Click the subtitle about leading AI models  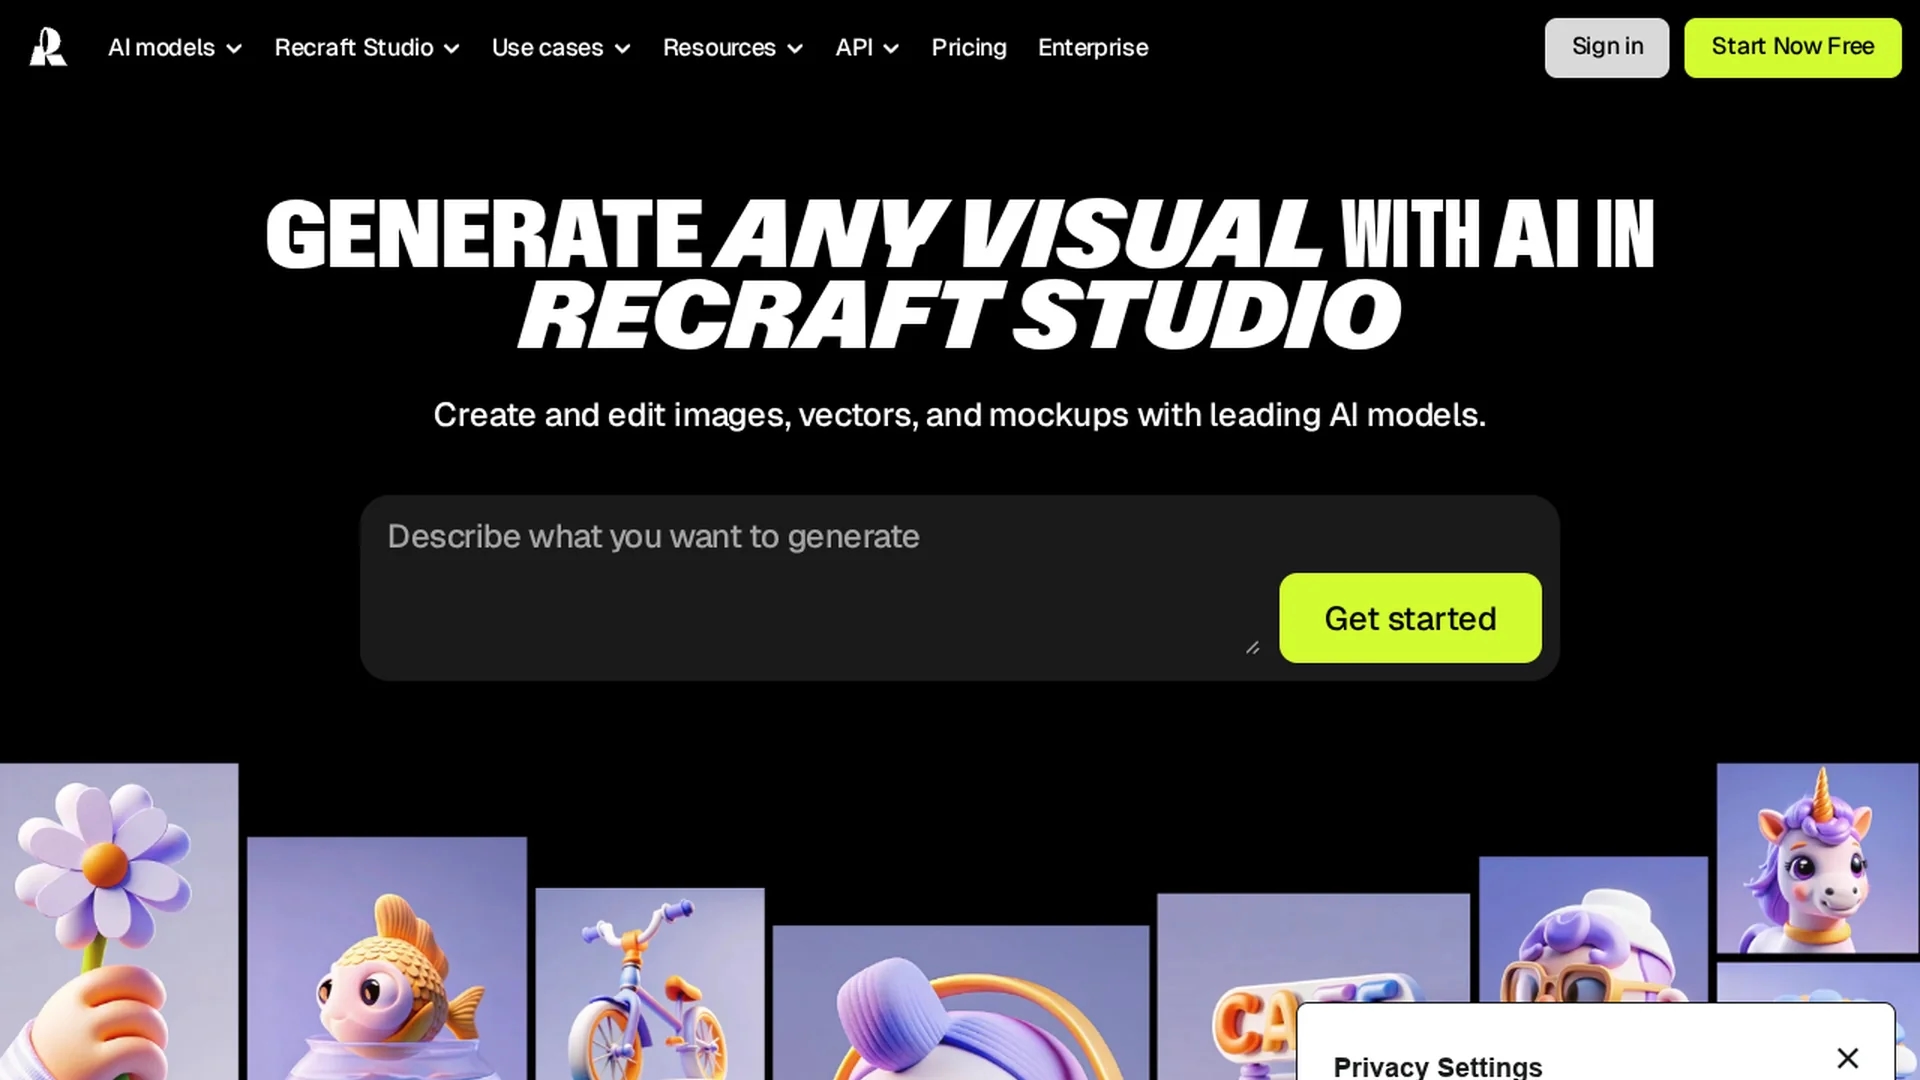click(x=959, y=415)
